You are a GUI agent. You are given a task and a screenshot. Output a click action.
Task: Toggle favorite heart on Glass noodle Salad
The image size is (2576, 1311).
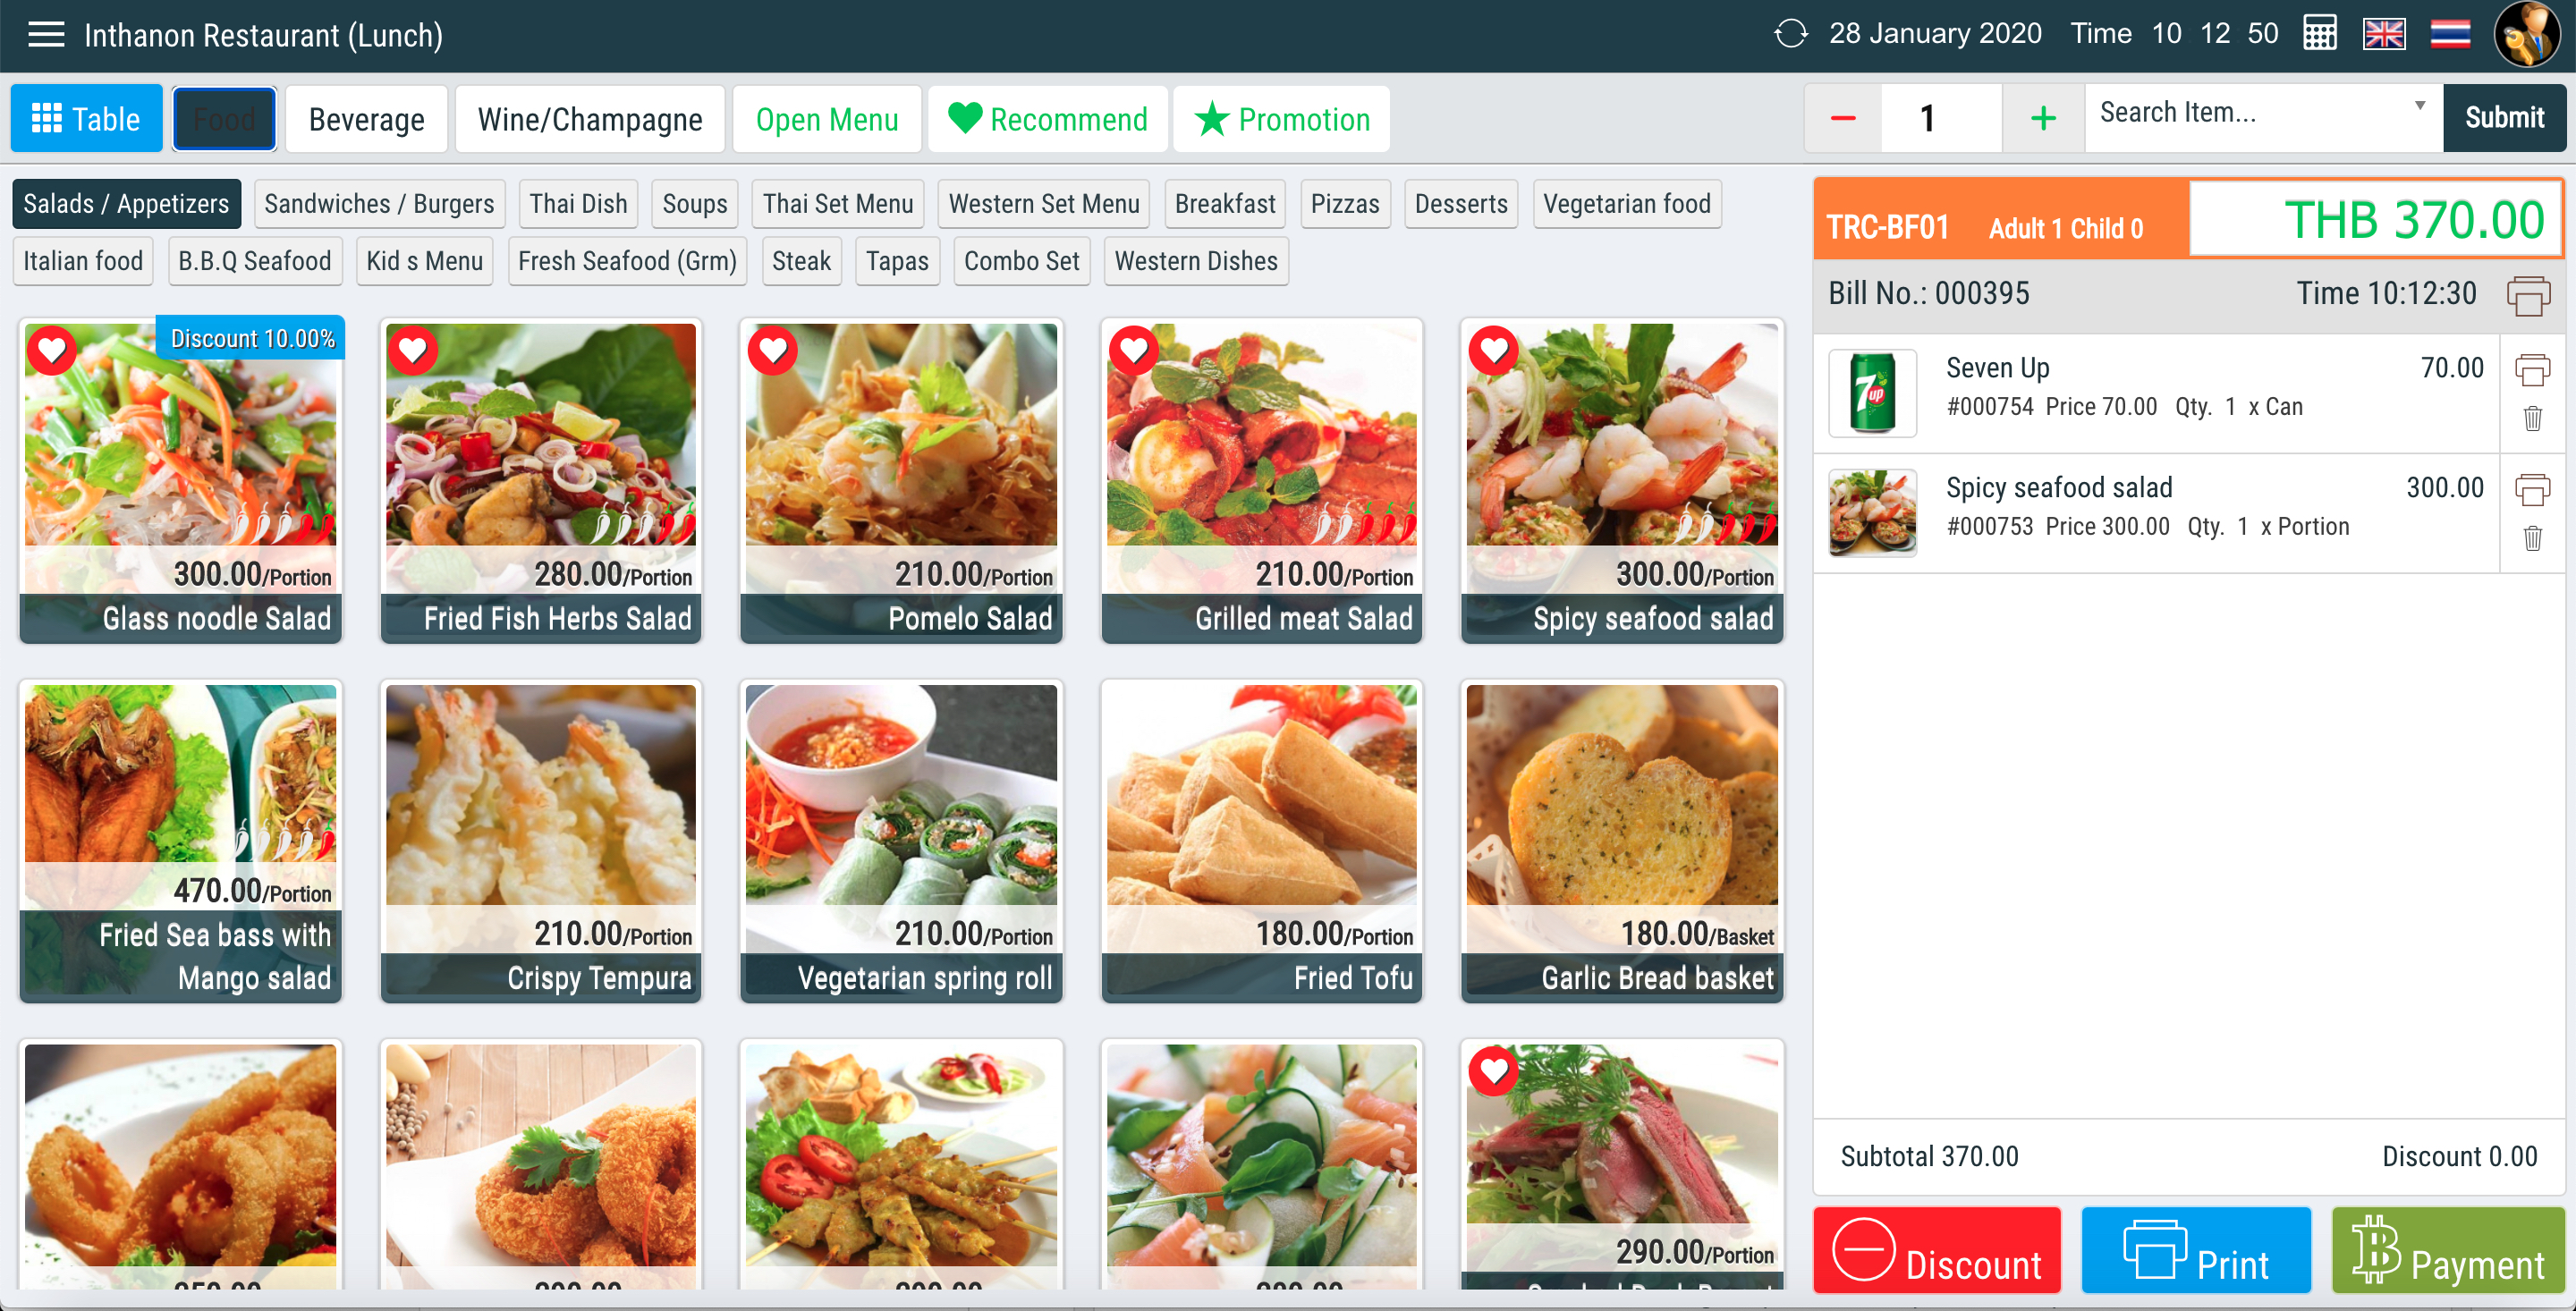click(52, 350)
